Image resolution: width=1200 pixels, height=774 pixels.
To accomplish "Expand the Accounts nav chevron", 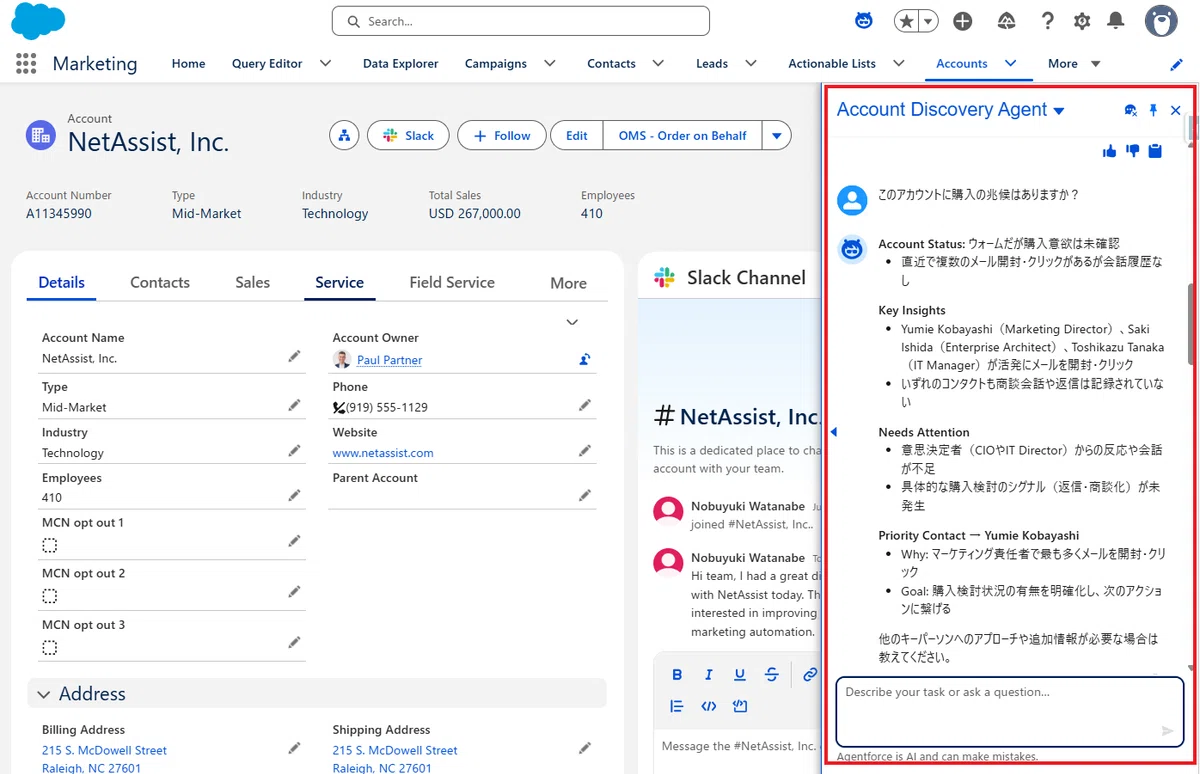I will click(1011, 63).
